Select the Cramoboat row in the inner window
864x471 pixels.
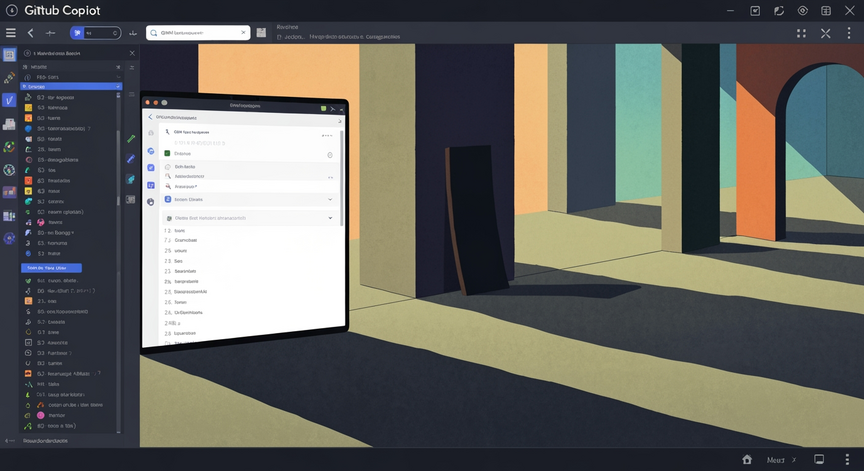pyautogui.click(x=250, y=240)
